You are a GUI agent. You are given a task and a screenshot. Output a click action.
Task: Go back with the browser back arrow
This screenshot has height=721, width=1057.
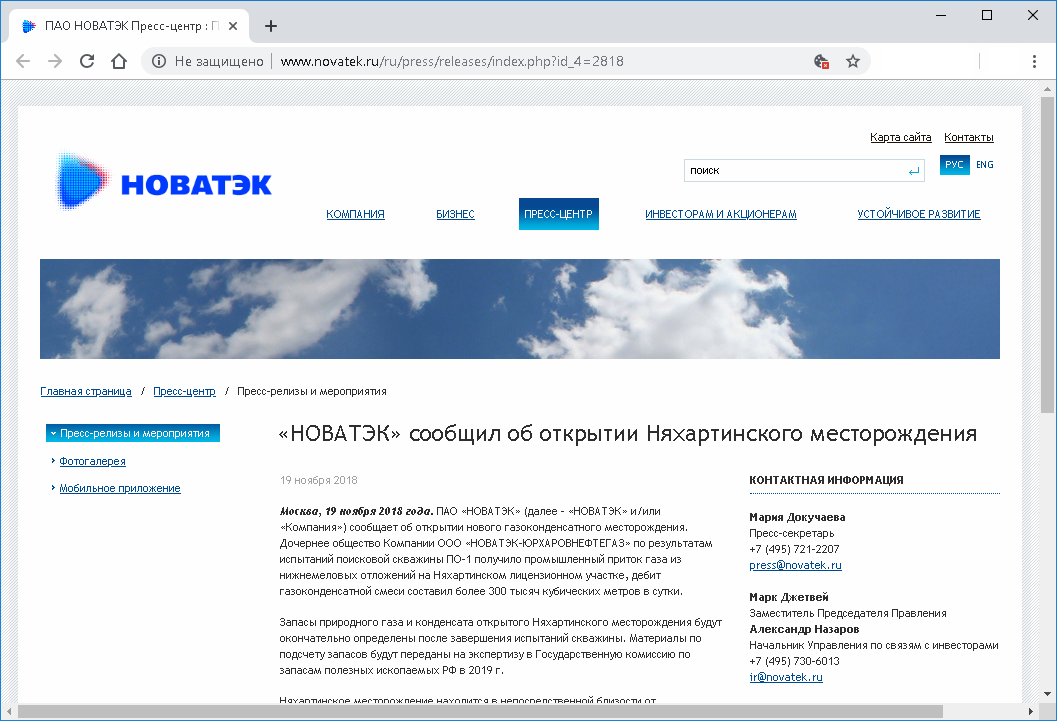pos(23,61)
